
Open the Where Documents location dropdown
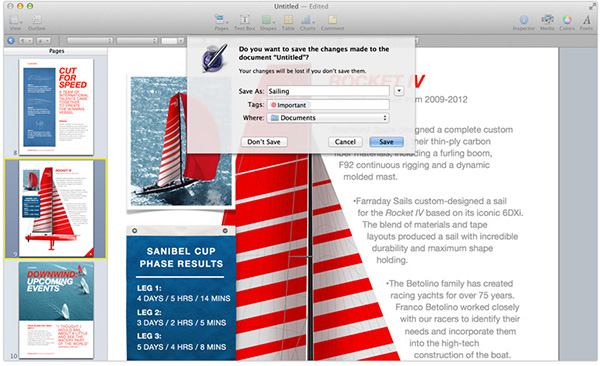[x=328, y=118]
